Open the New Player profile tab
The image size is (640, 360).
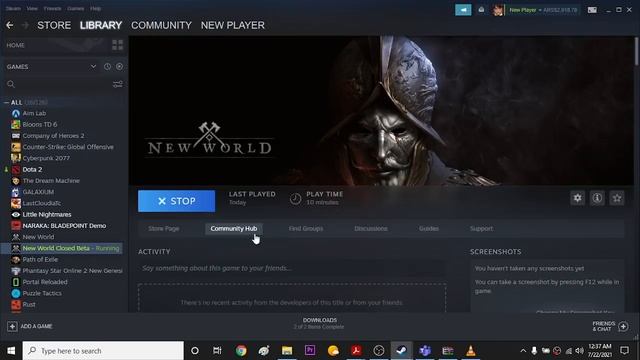click(233, 25)
